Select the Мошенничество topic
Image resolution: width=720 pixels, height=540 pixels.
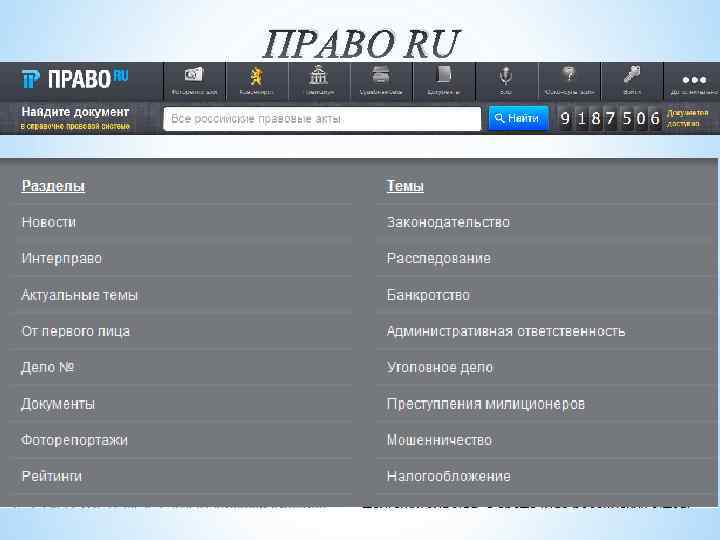click(439, 440)
